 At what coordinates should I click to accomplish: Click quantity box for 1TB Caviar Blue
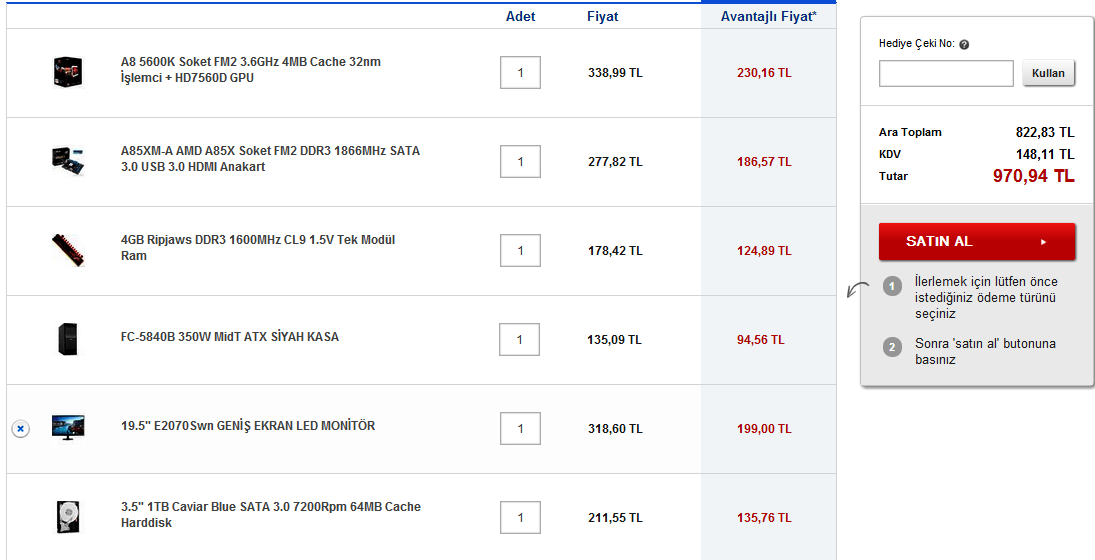[520, 518]
